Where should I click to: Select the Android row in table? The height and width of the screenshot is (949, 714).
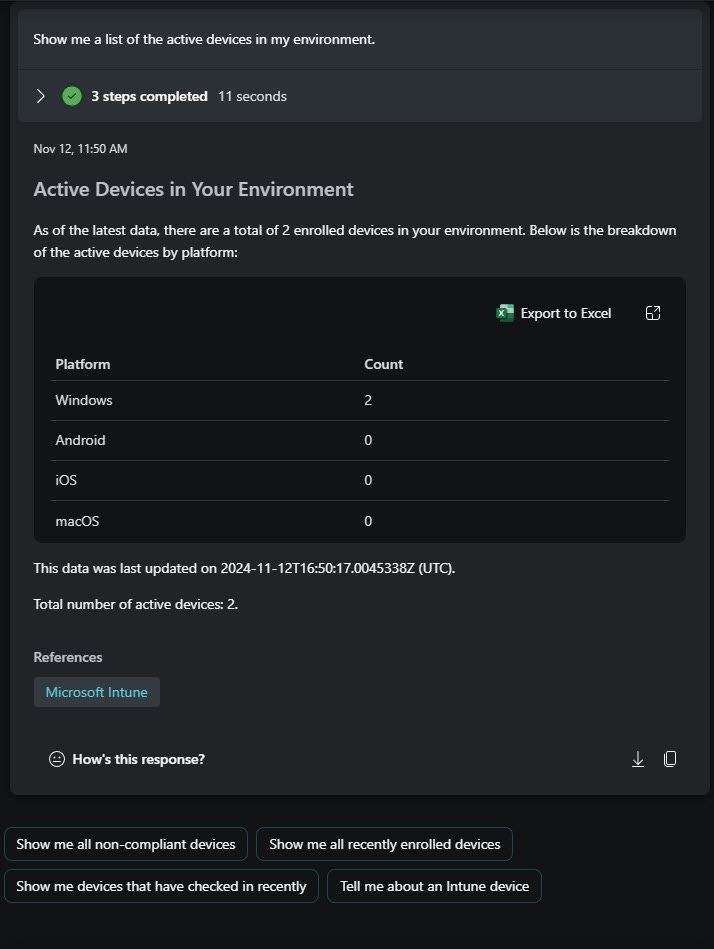pos(360,440)
